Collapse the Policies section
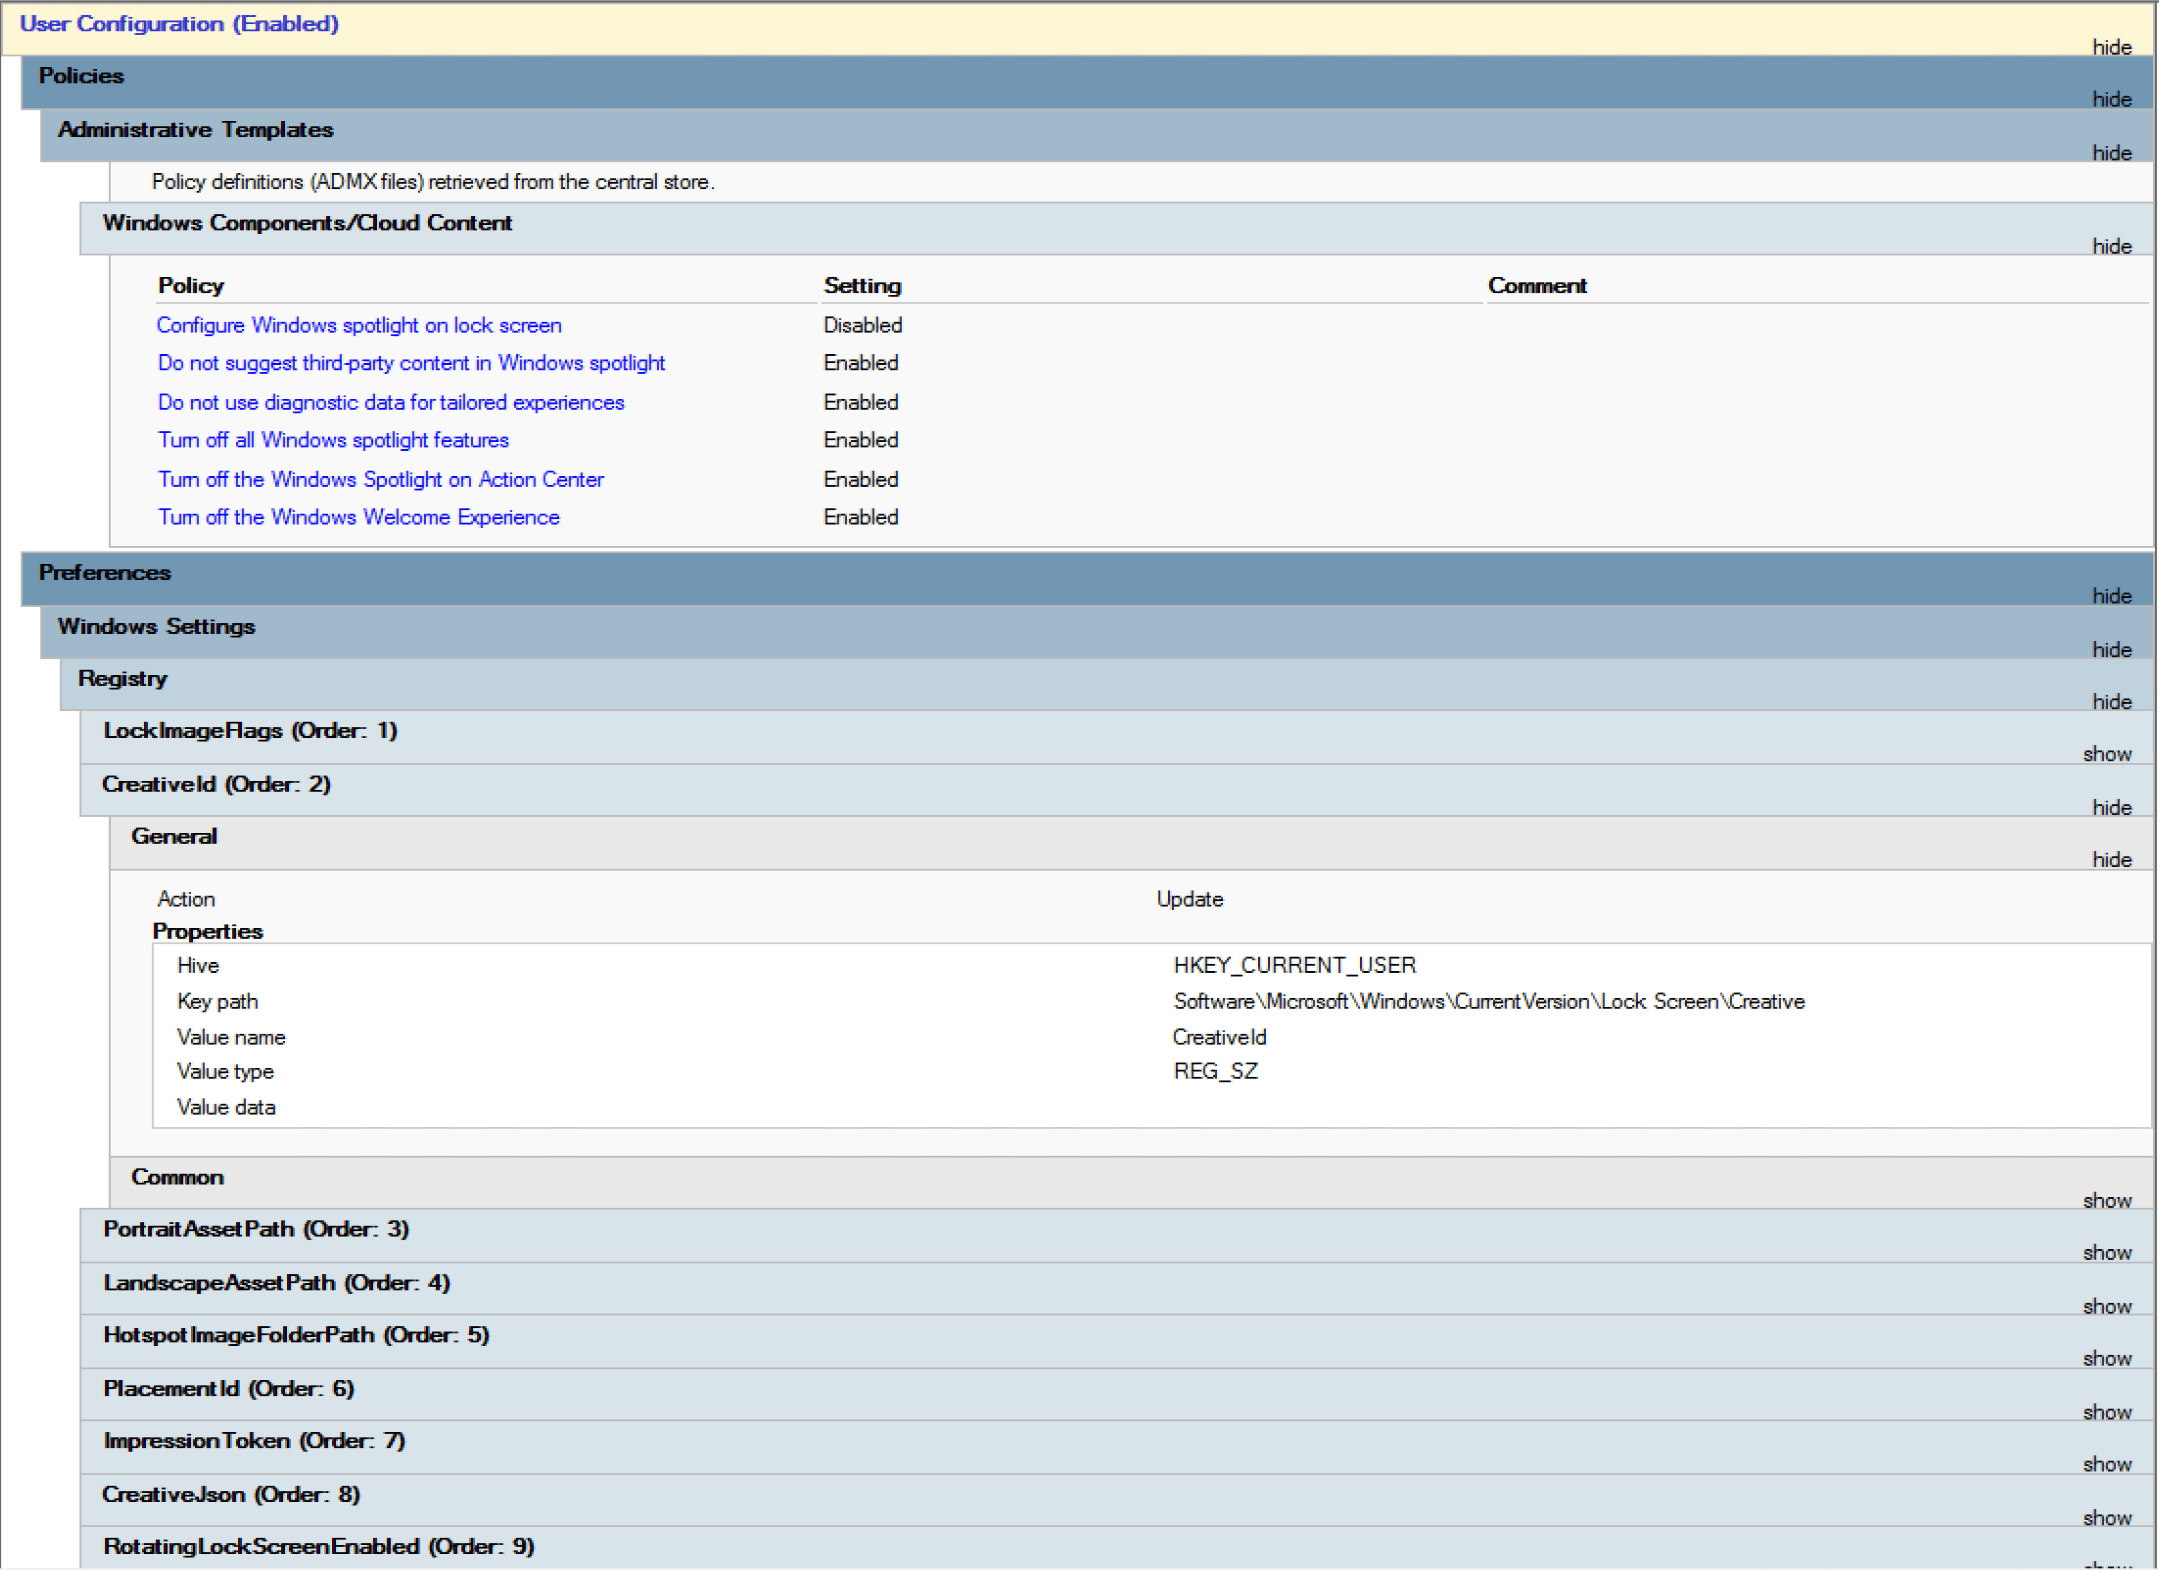Image resolution: width=2159 pixels, height=1570 pixels. tap(2110, 99)
